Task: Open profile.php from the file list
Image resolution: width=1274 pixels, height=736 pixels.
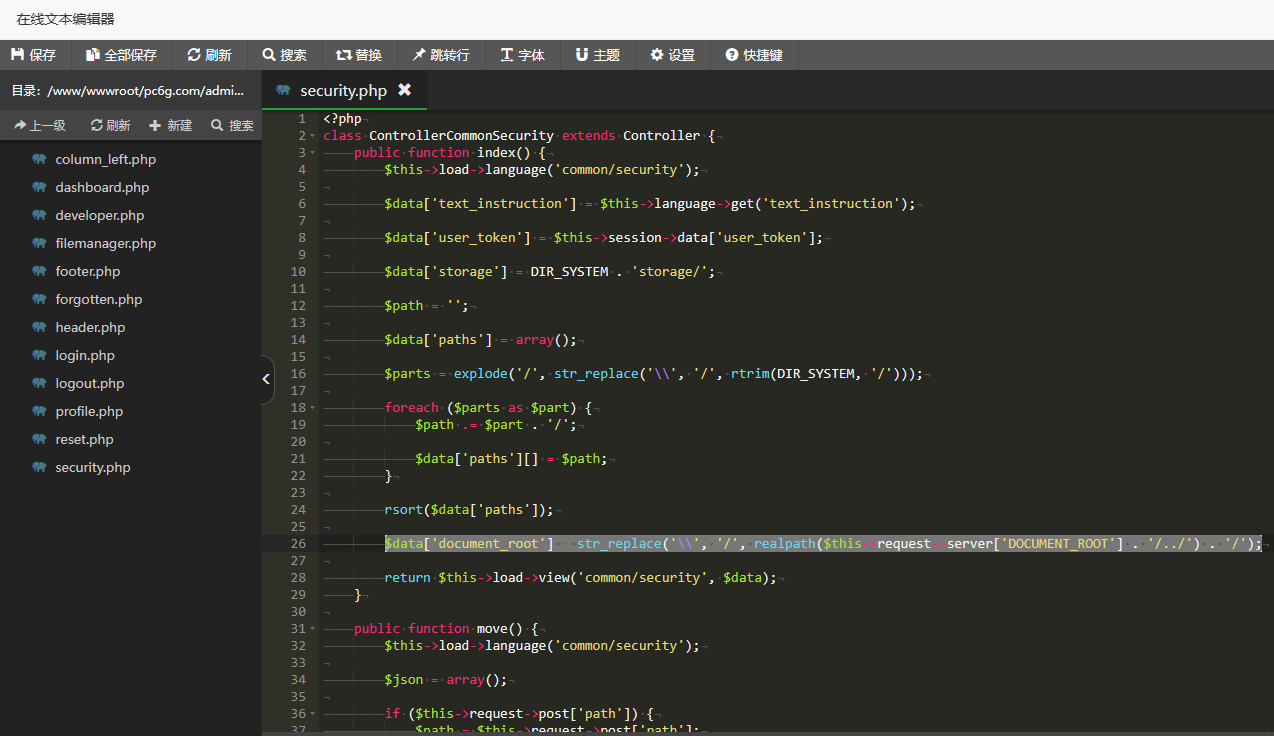Action: click(89, 411)
